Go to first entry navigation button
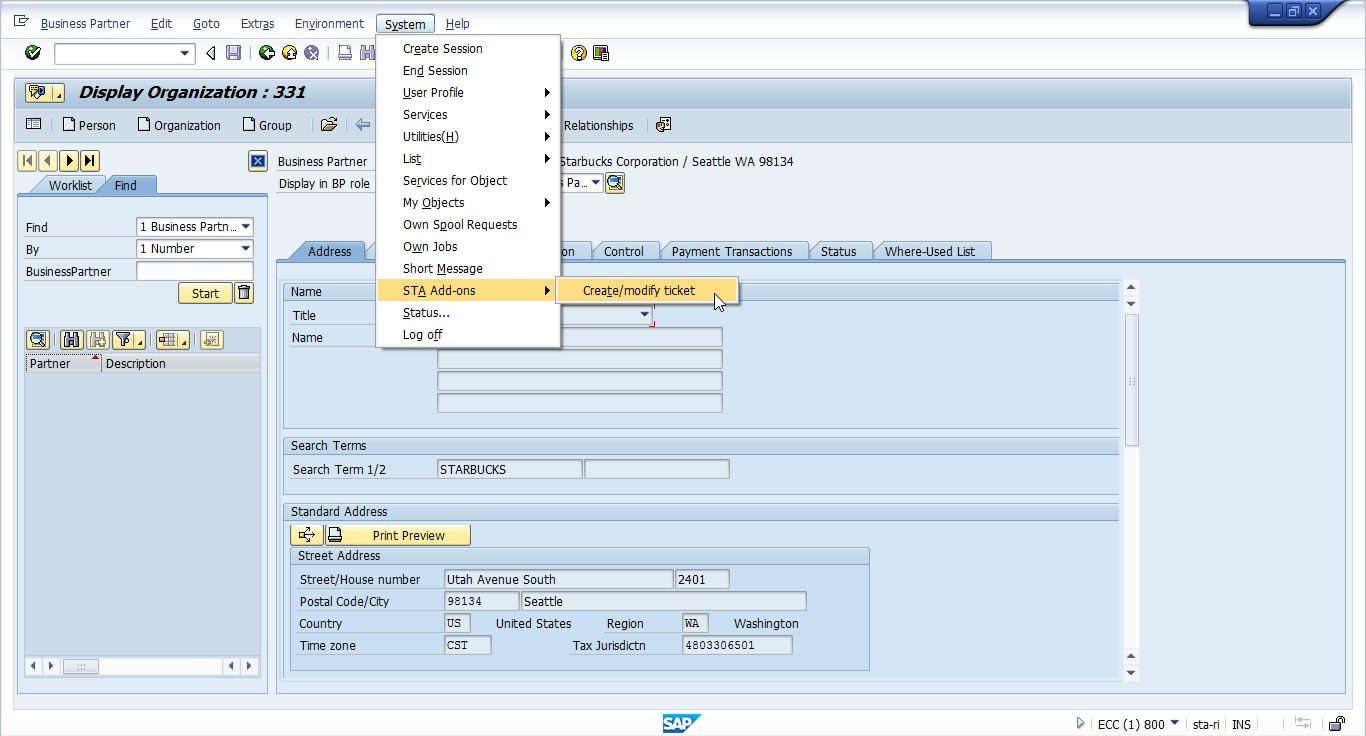This screenshot has width=1366, height=736. tap(28, 161)
